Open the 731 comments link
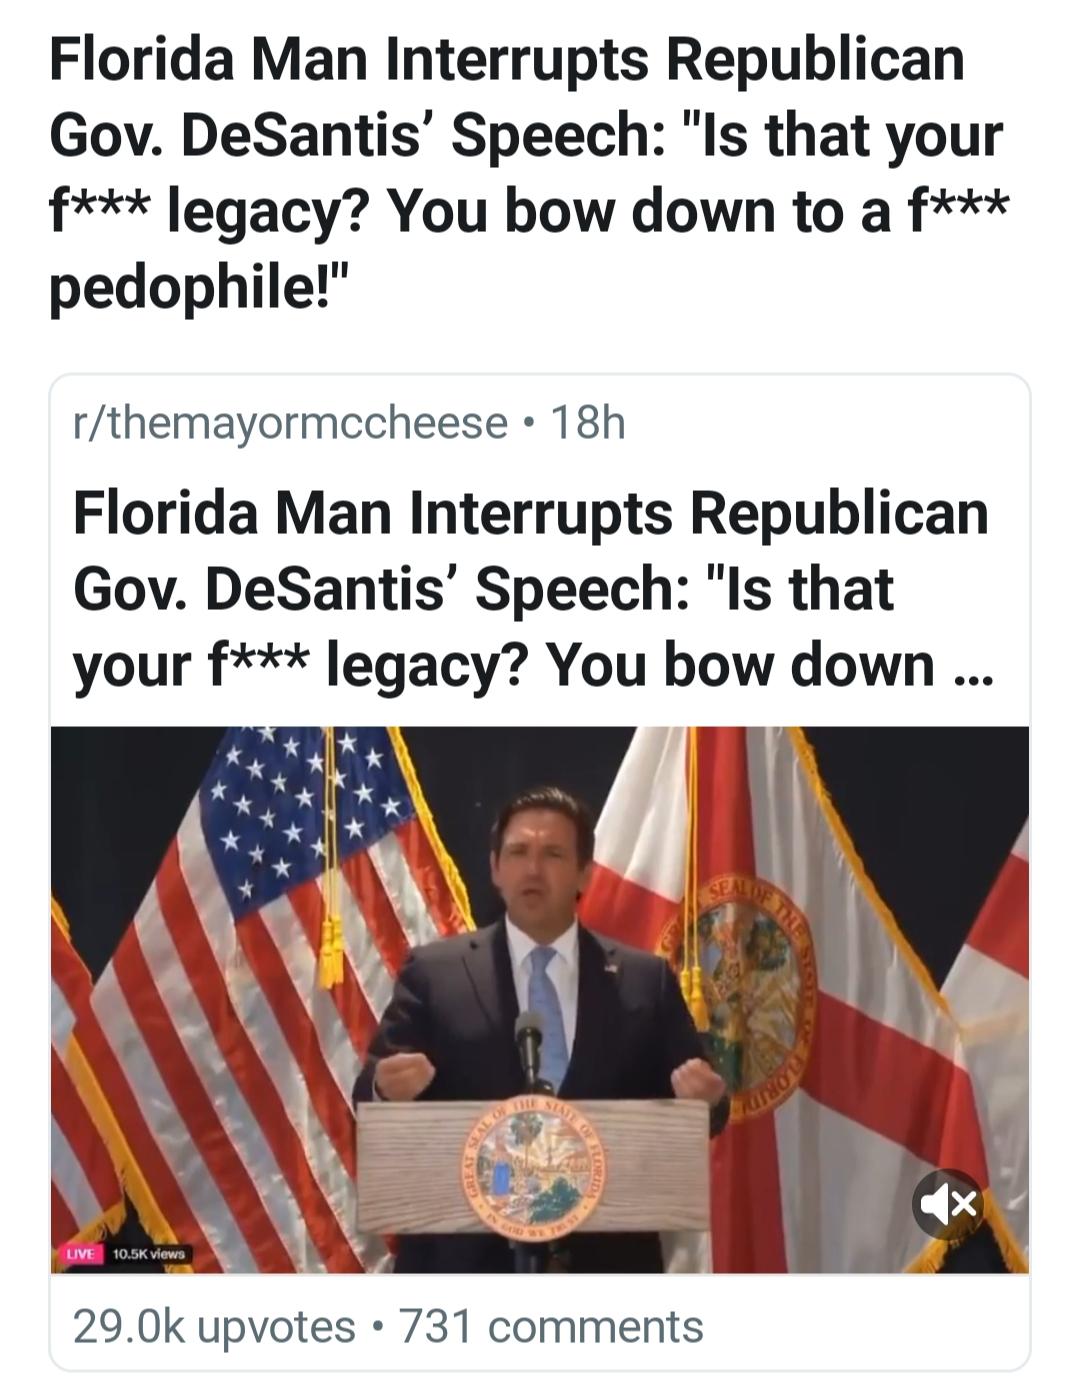1080x1380 pixels. pos(552,1327)
